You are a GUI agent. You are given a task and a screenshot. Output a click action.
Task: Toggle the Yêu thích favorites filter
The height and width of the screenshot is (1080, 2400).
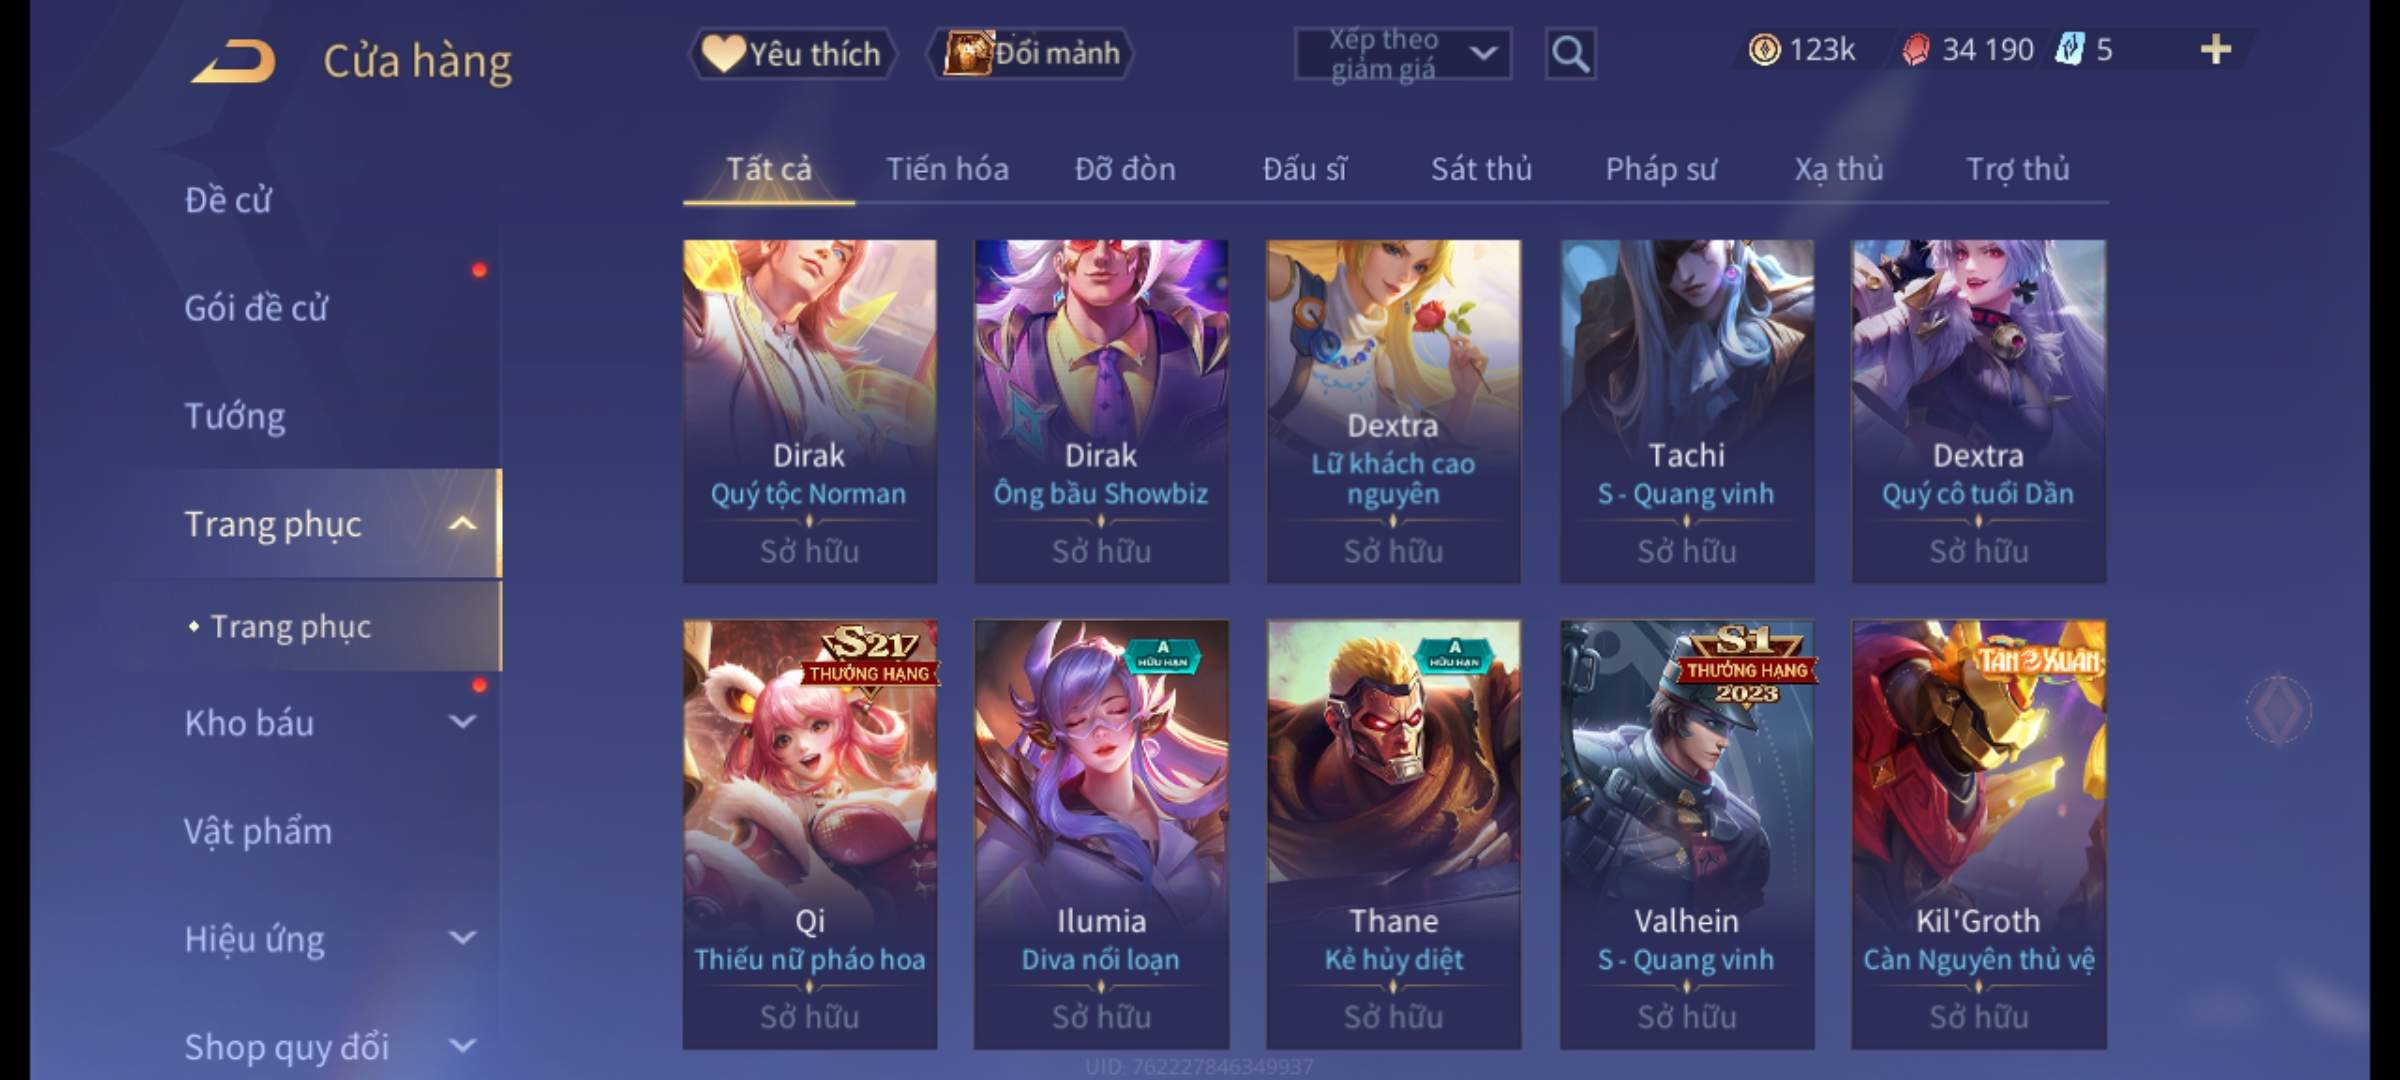coord(792,54)
